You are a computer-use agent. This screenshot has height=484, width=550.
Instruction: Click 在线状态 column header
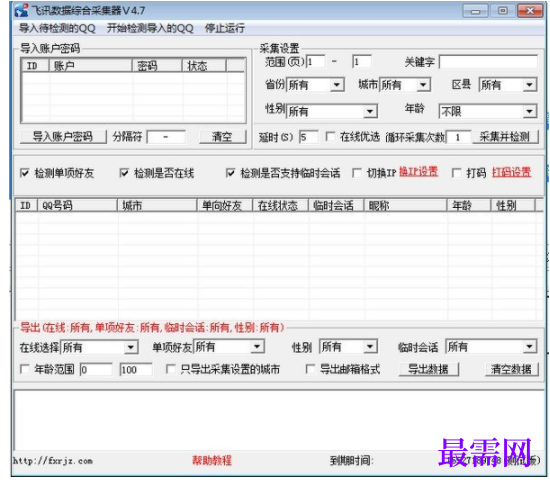[x=280, y=206]
